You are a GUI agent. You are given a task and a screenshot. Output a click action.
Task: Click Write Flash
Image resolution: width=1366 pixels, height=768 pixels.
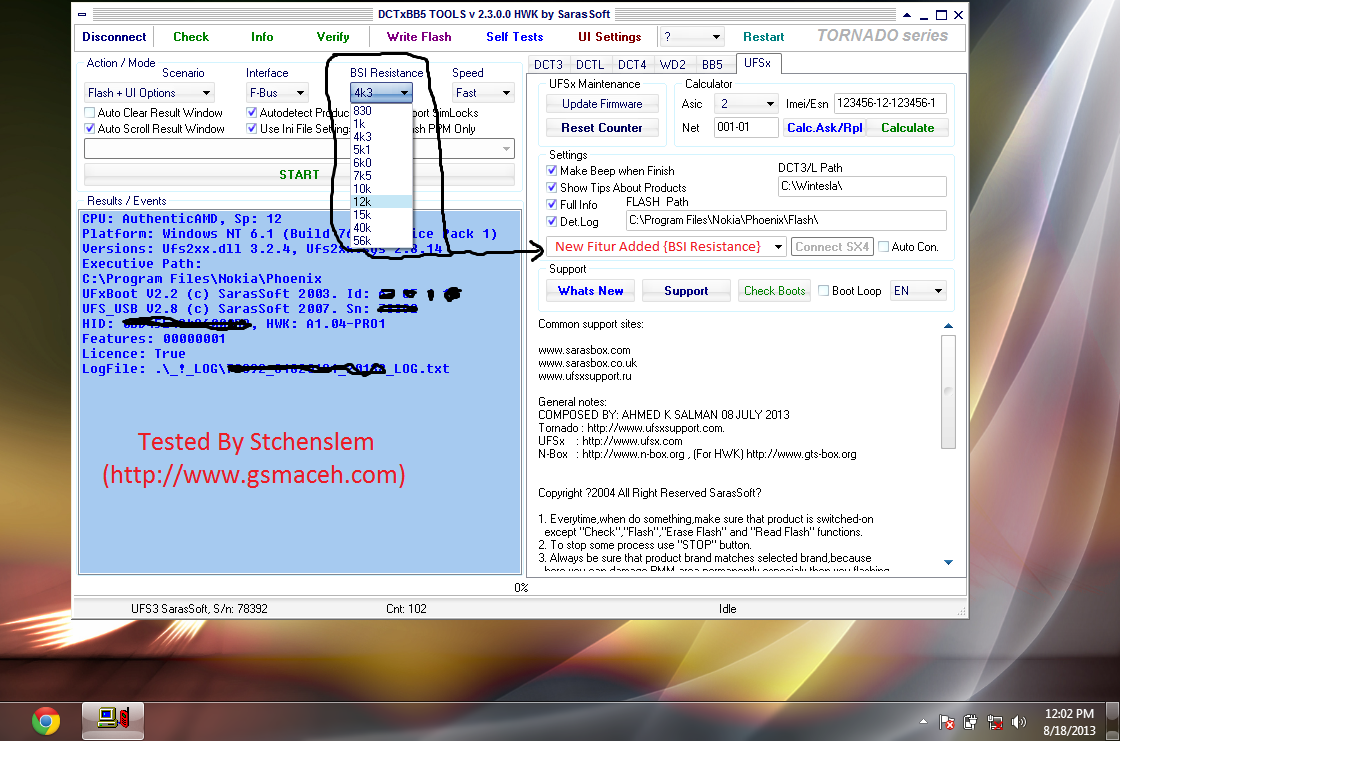point(419,37)
